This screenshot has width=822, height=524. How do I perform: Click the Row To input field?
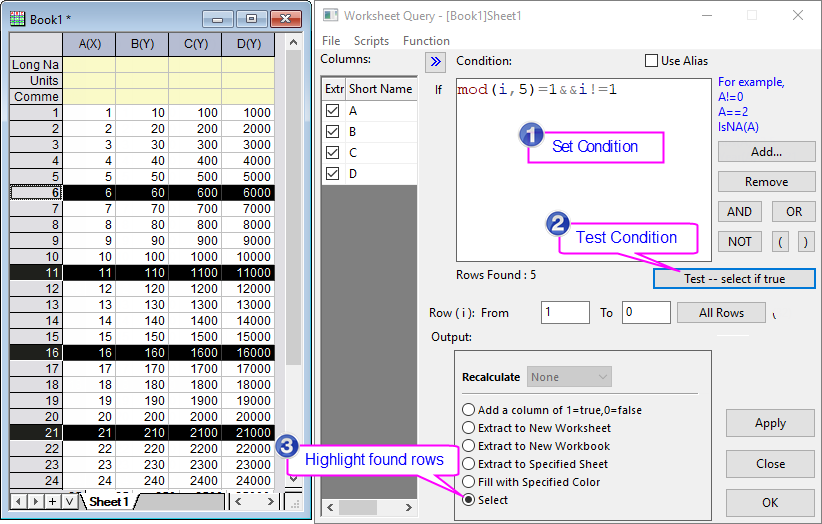click(x=646, y=313)
